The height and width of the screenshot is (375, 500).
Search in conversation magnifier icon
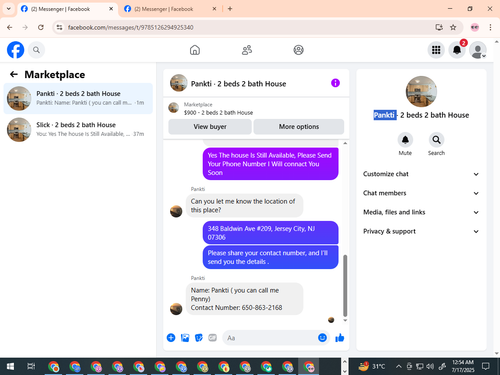tap(436, 140)
